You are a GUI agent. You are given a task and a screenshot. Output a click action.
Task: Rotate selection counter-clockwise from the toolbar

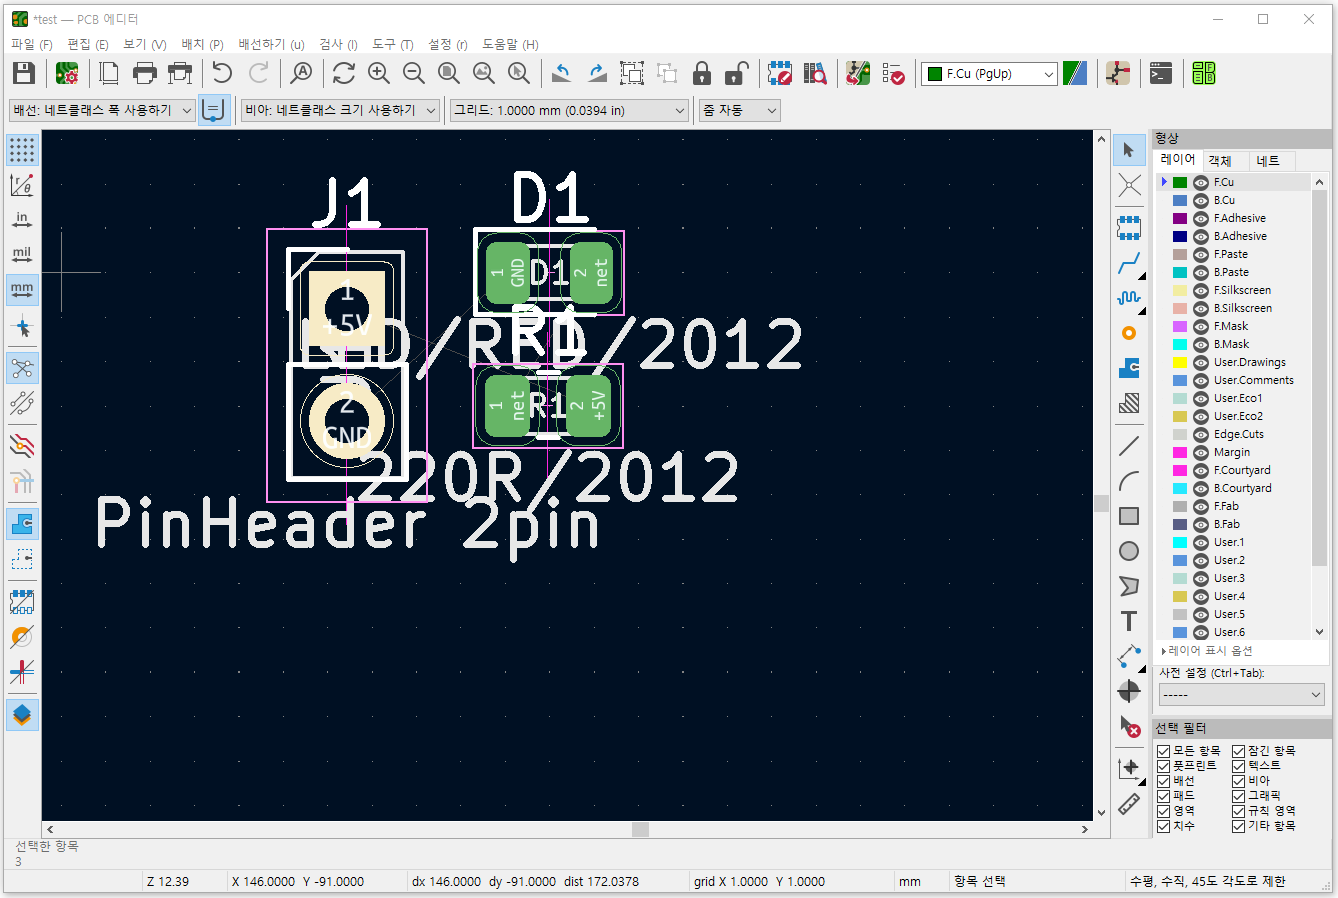pyautogui.click(x=562, y=73)
